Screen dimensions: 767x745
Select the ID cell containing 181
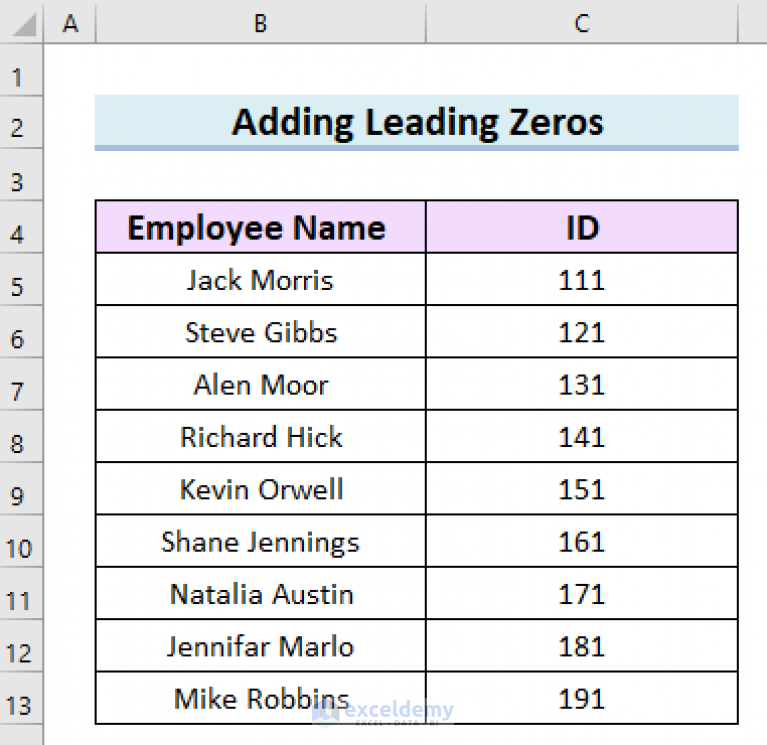582,646
